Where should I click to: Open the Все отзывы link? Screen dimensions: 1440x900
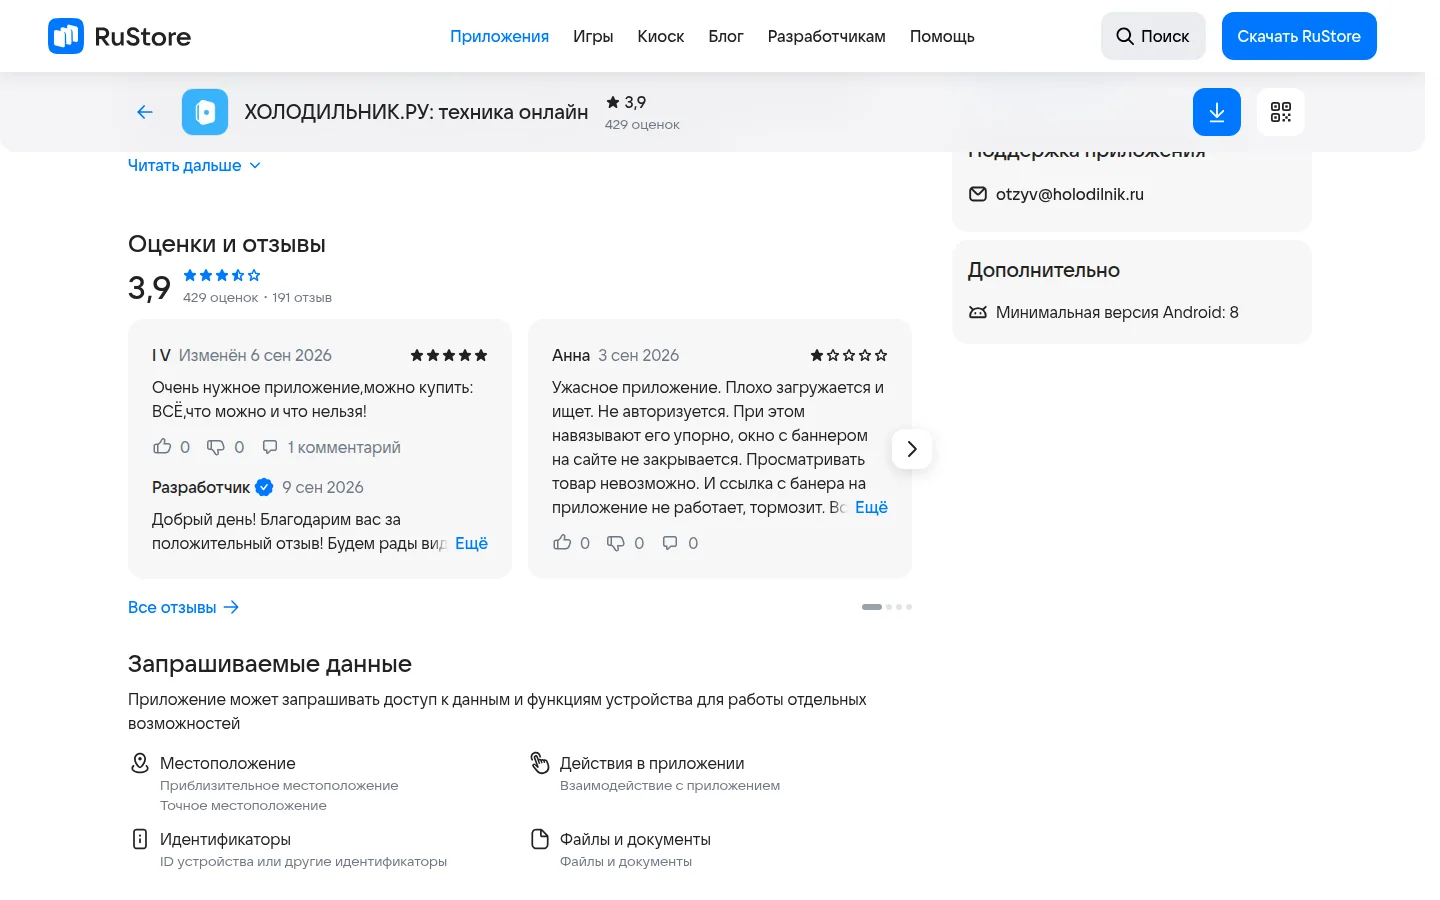click(184, 607)
